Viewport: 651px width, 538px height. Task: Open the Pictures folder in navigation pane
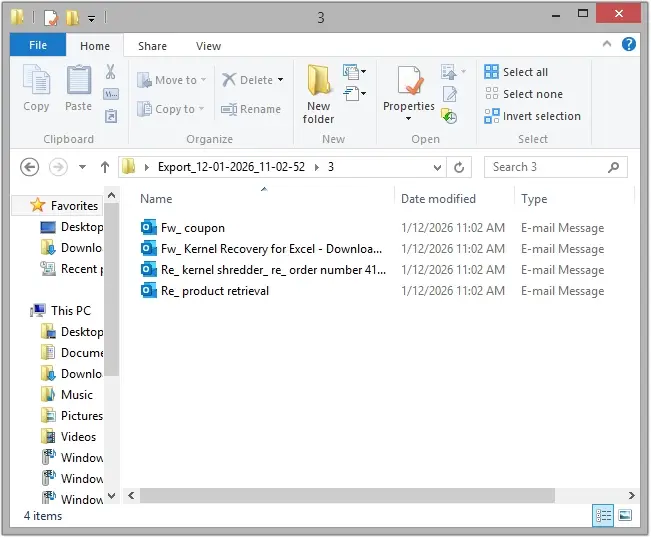pyautogui.click(x=72, y=416)
